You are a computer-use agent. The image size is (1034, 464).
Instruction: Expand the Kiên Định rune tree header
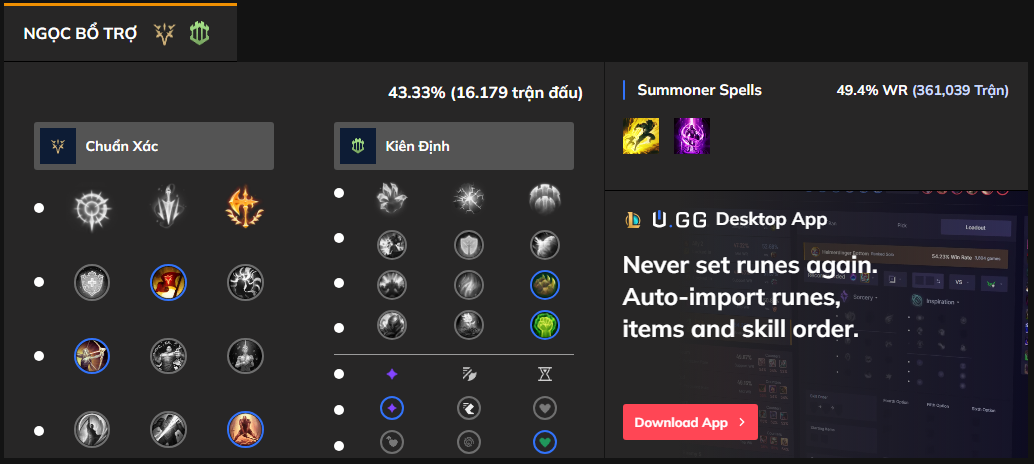point(454,146)
